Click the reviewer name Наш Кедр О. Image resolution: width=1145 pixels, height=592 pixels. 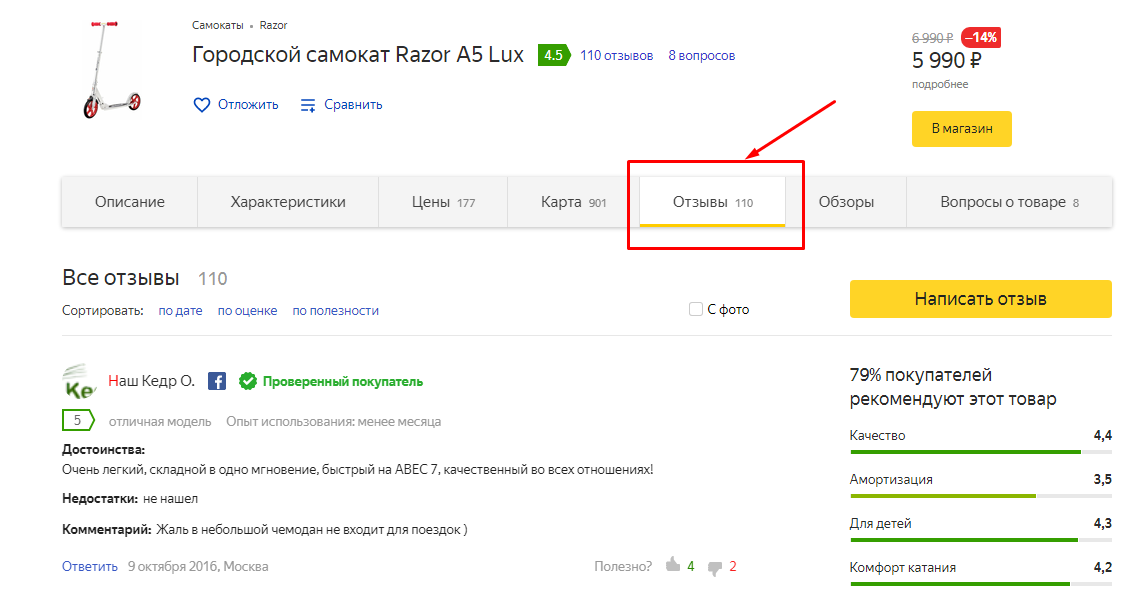coord(151,381)
